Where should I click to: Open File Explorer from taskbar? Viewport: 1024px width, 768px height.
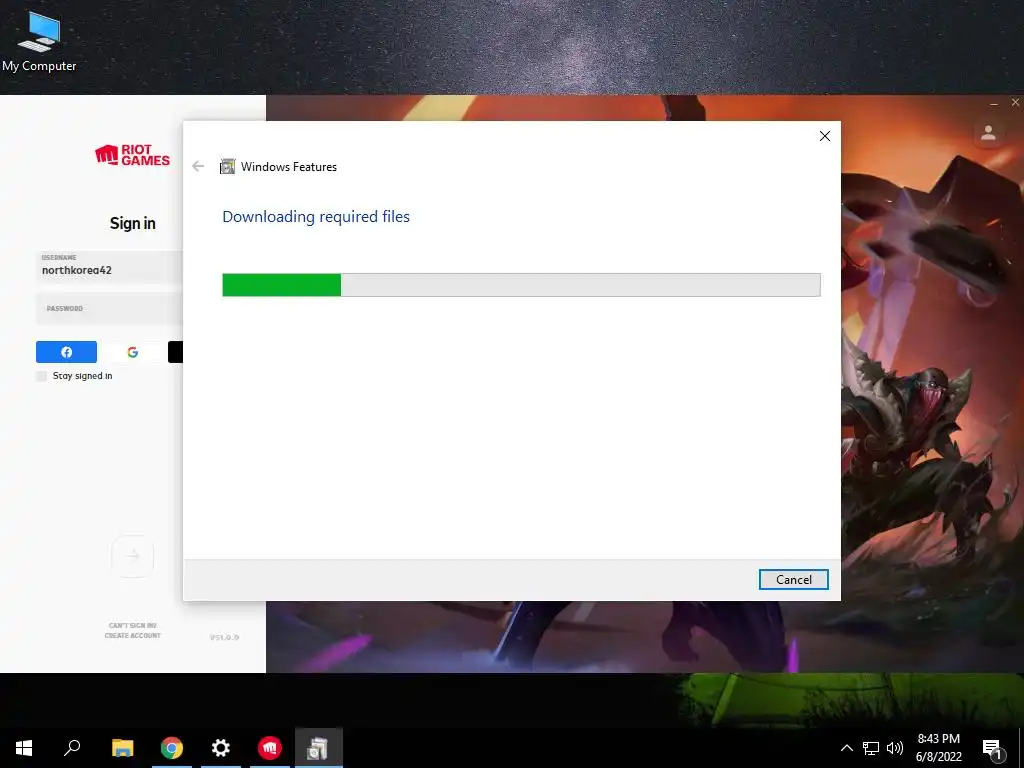click(x=122, y=748)
